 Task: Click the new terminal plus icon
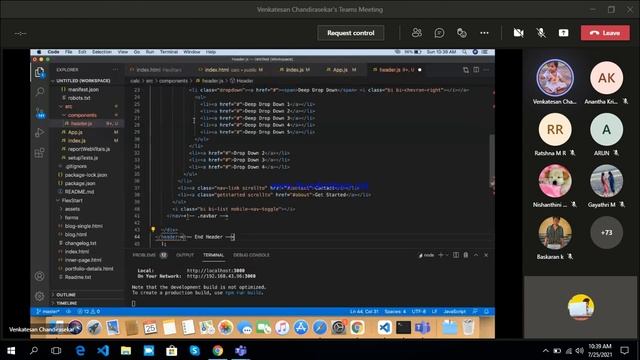pyautogui.click(x=440, y=255)
